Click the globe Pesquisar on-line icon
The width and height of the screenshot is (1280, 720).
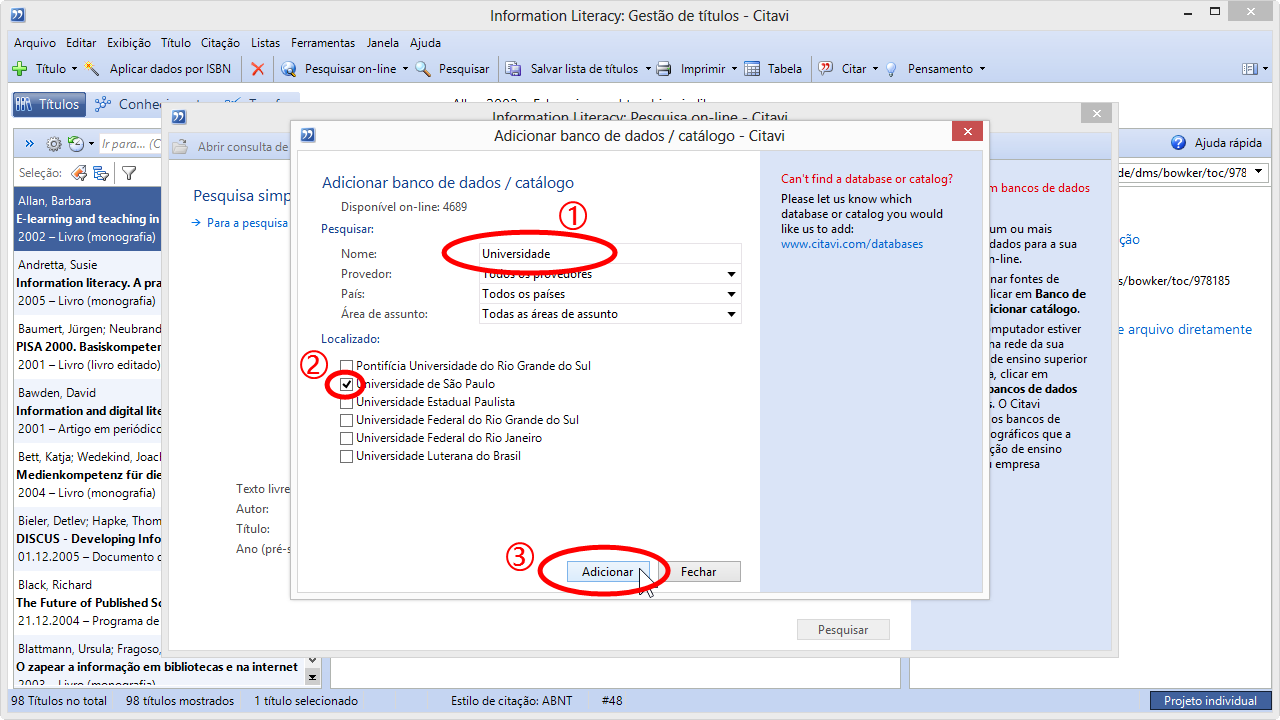point(289,69)
